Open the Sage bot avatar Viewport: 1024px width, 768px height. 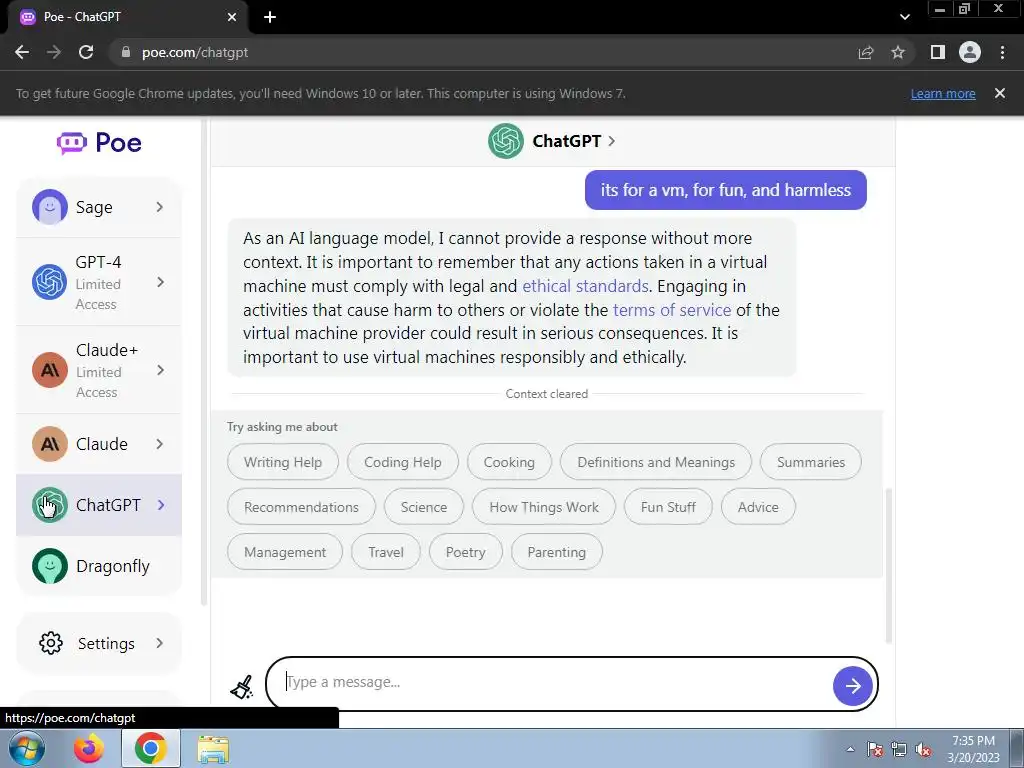point(50,207)
